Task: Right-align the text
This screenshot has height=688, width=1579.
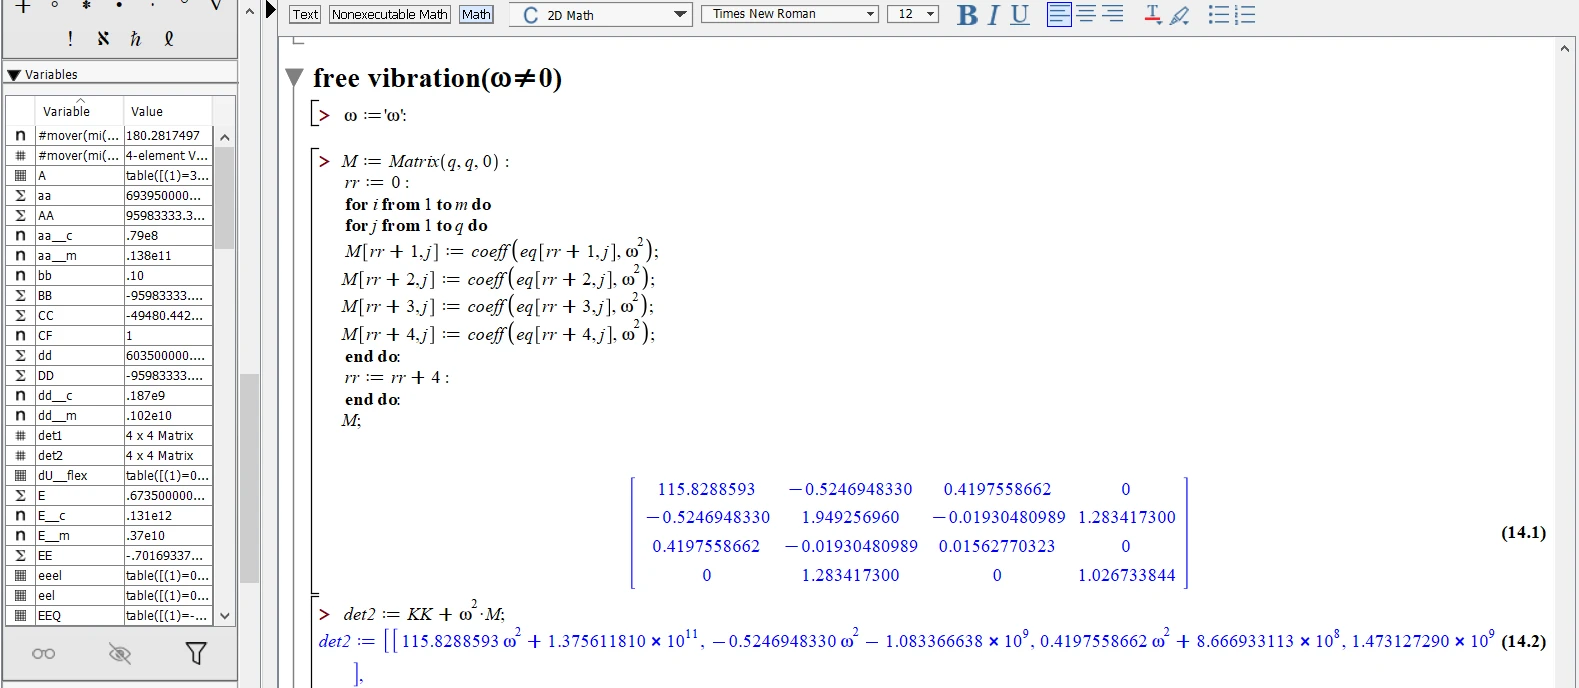Action: click(x=1112, y=15)
